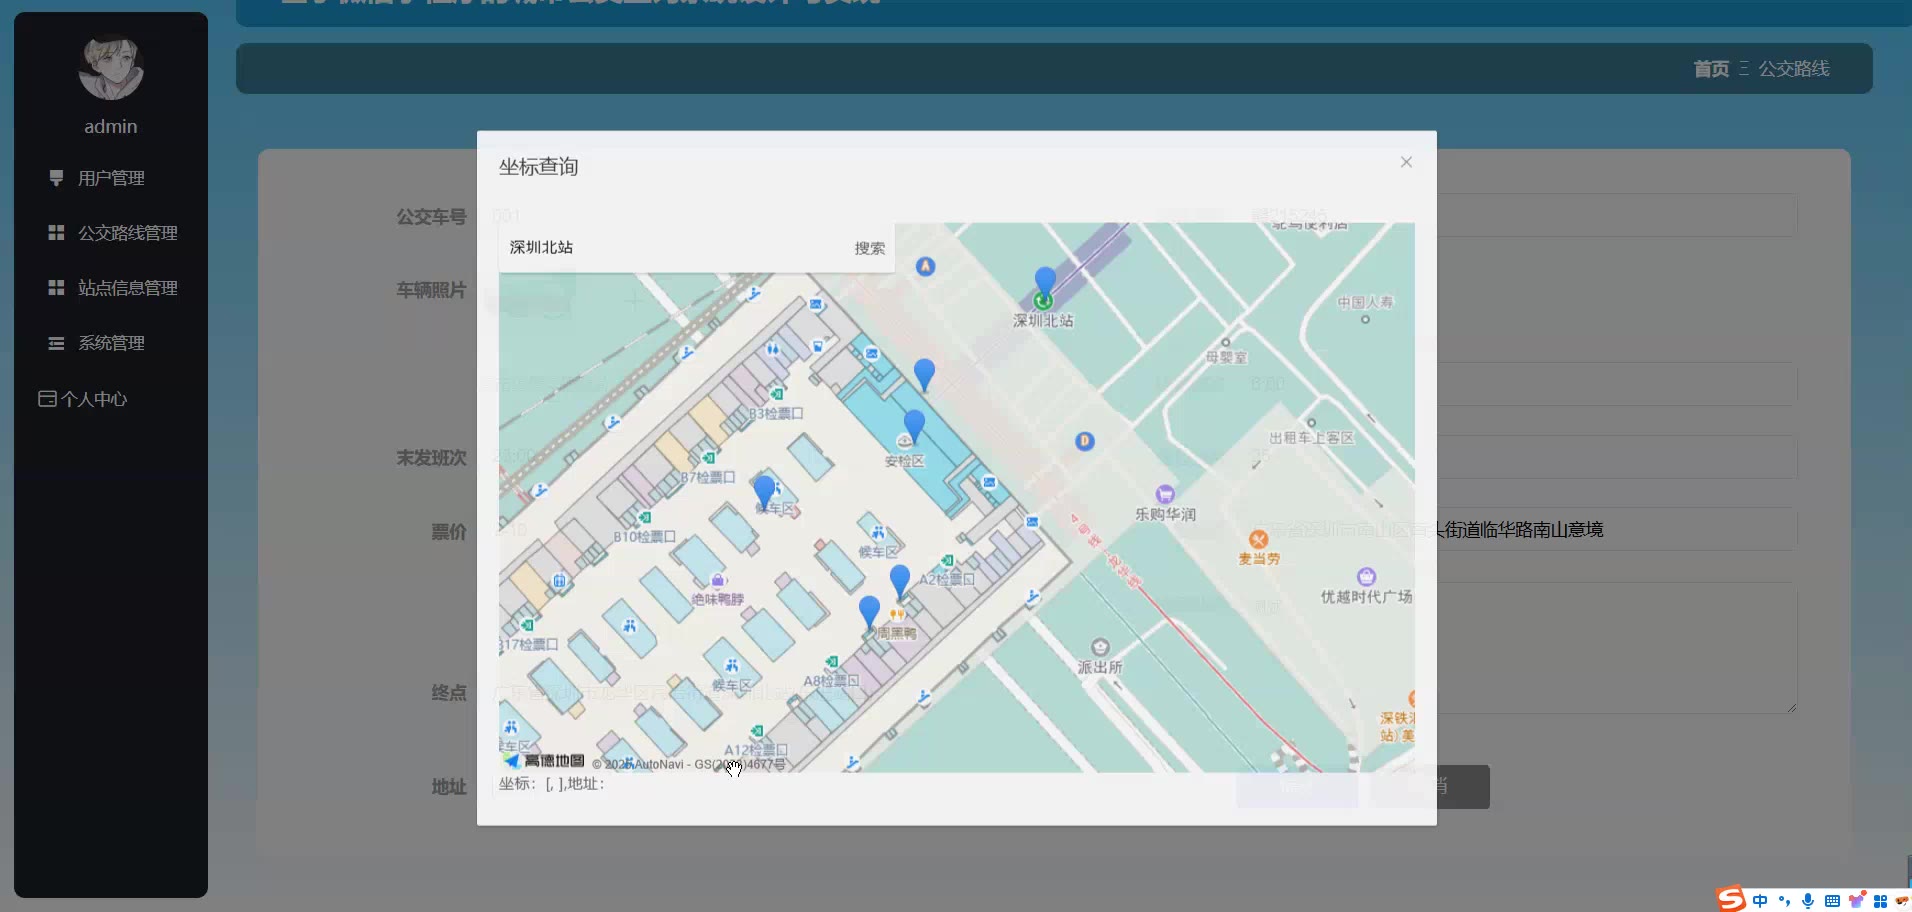Click the 派出所 police station icon
The image size is (1912, 912).
pos(1100,647)
